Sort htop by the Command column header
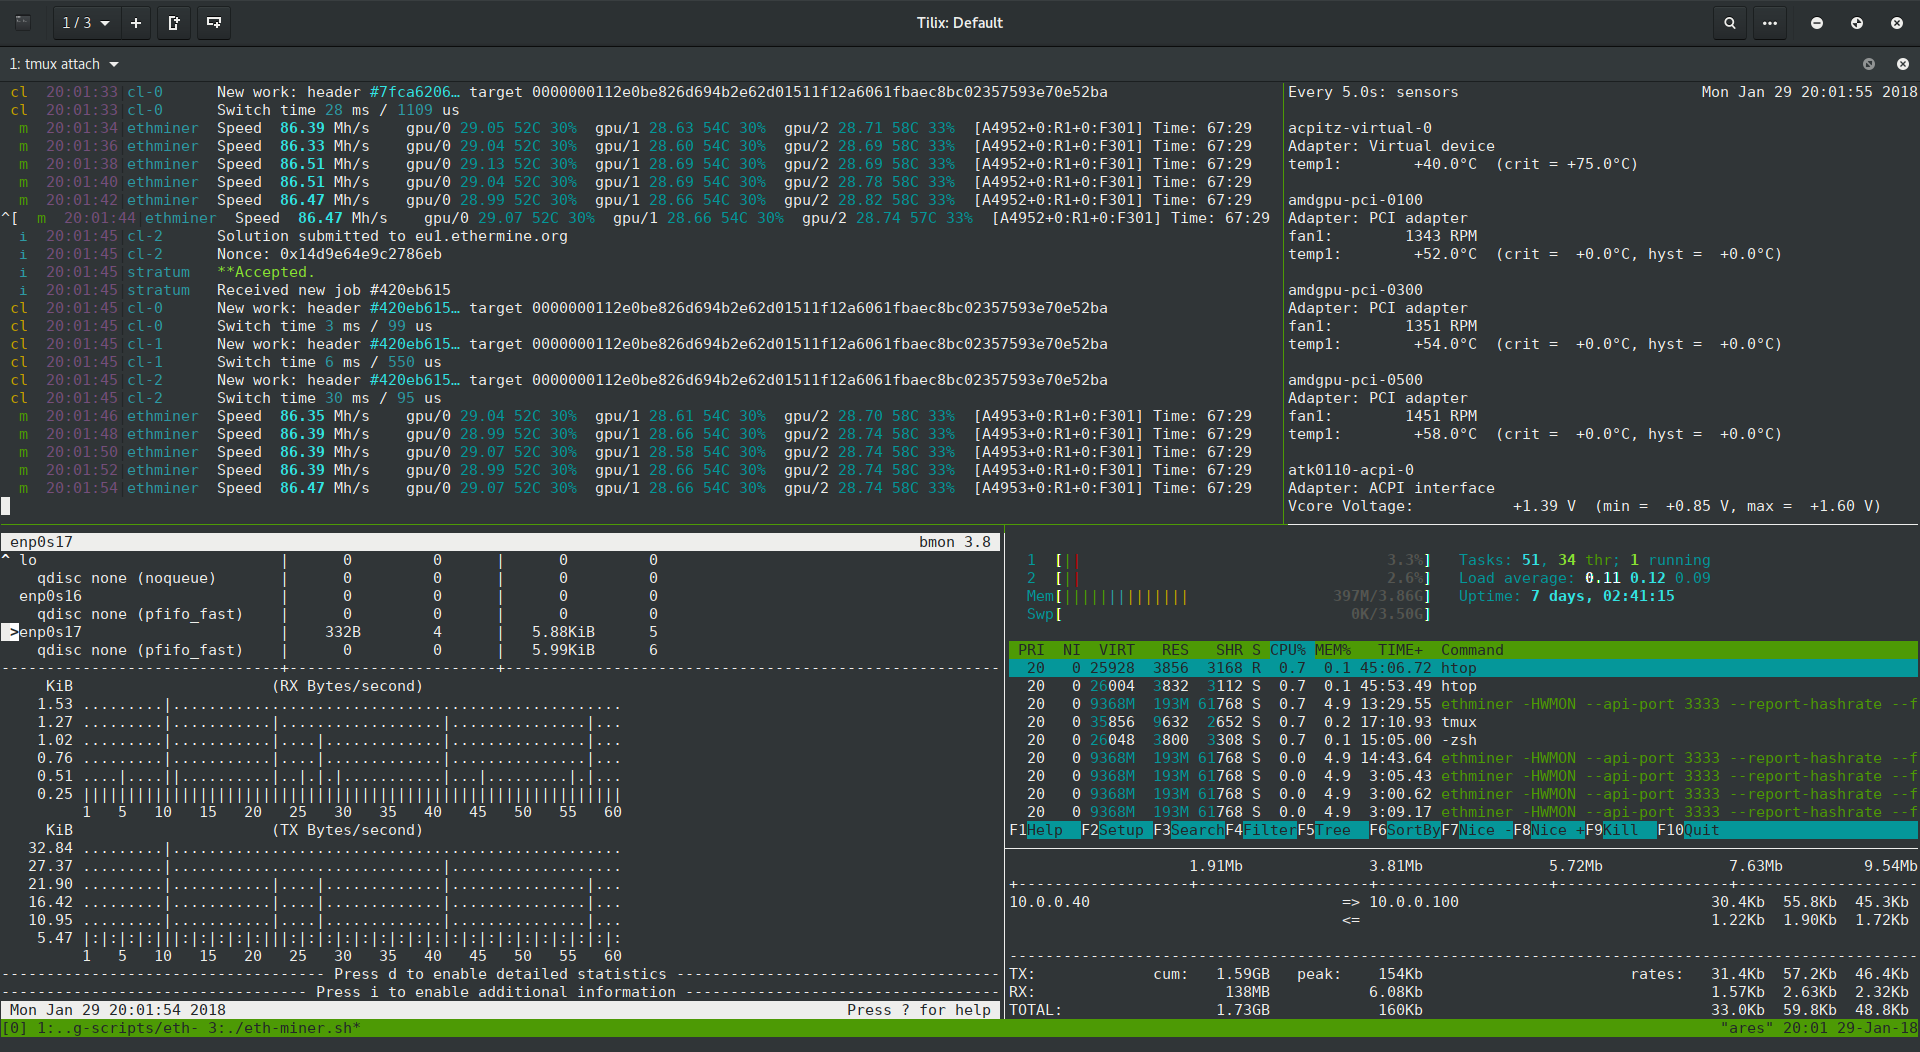The width and height of the screenshot is (1920, 1052). tap(1472, 650)
